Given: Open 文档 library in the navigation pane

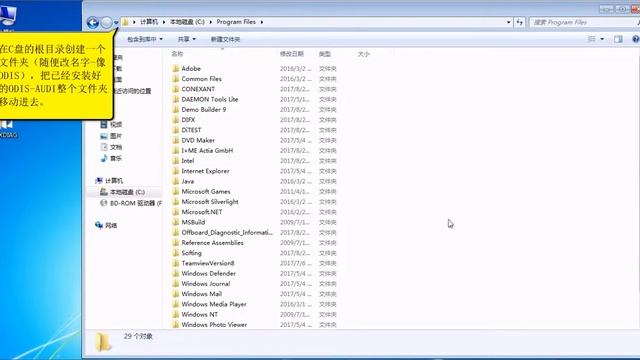Looking at the screenshot, I should tap(111, 147).
